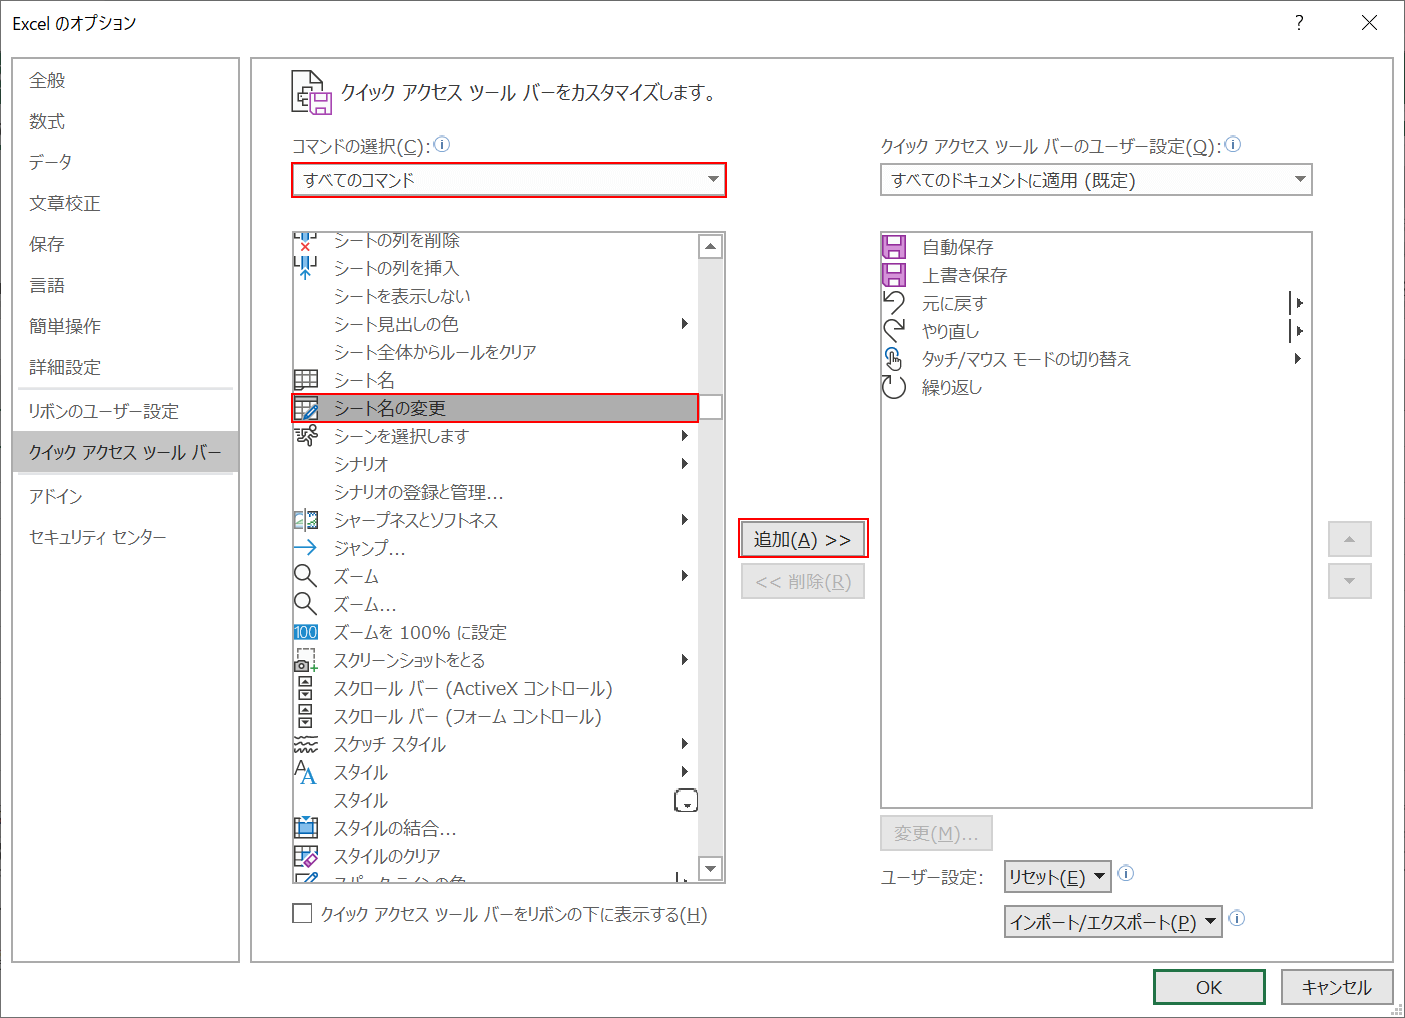Click the move down arrow button
Image resolution: width=1405 pixels, height=1018 pixels.
[x=1350, y=581]
